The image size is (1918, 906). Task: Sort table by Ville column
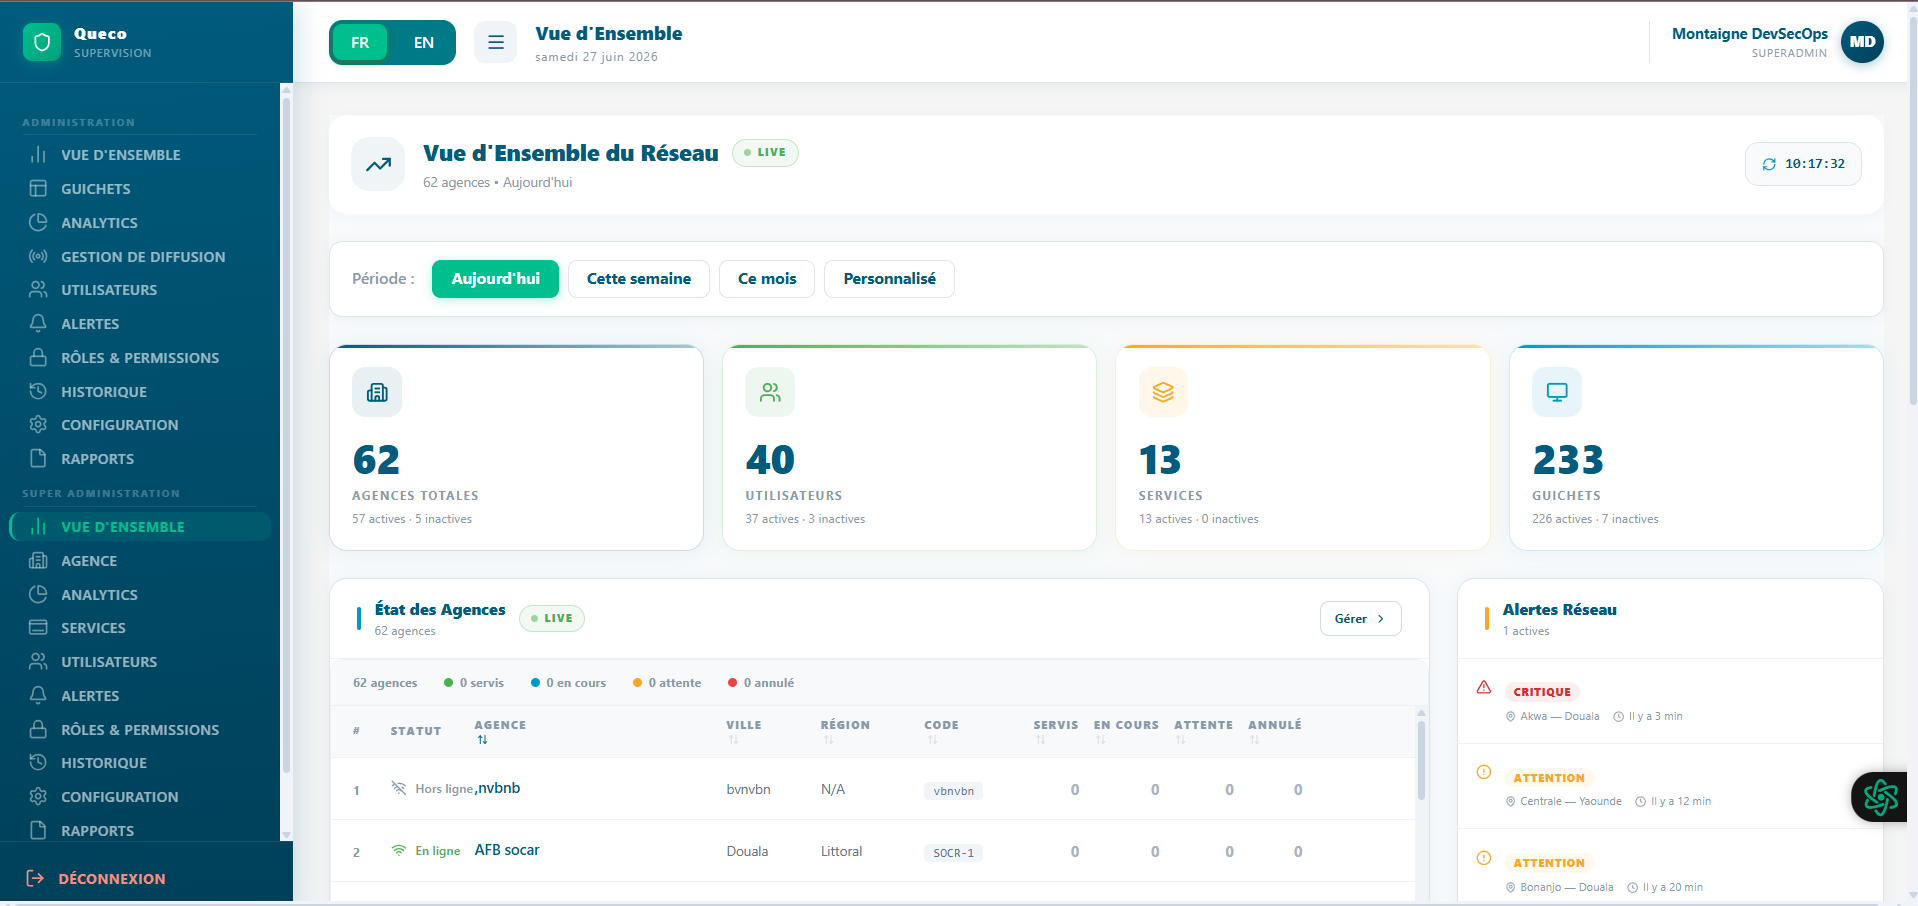tap(743, 731)
